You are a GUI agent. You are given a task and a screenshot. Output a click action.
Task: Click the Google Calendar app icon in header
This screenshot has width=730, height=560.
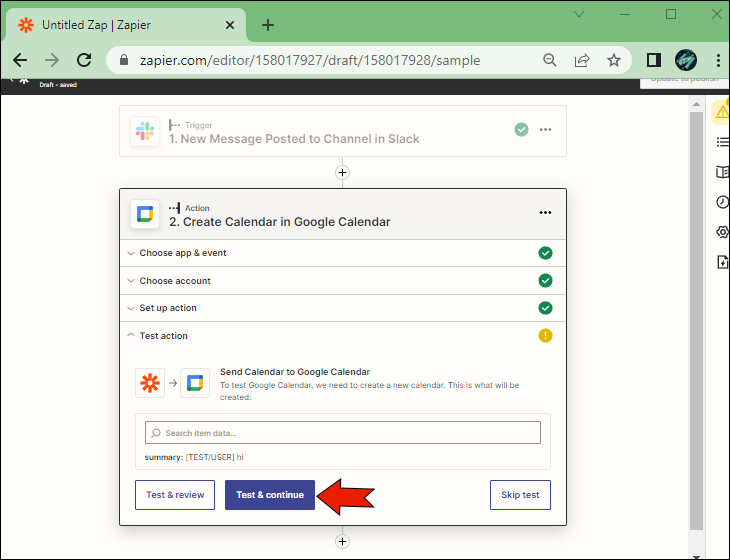[145, 214]
